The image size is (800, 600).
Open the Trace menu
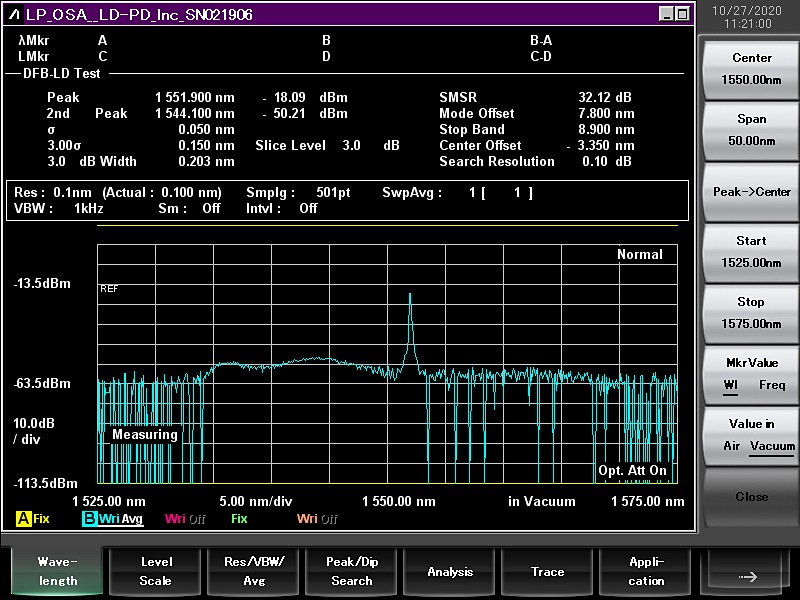pyautogui.click(x=548, y=572)
